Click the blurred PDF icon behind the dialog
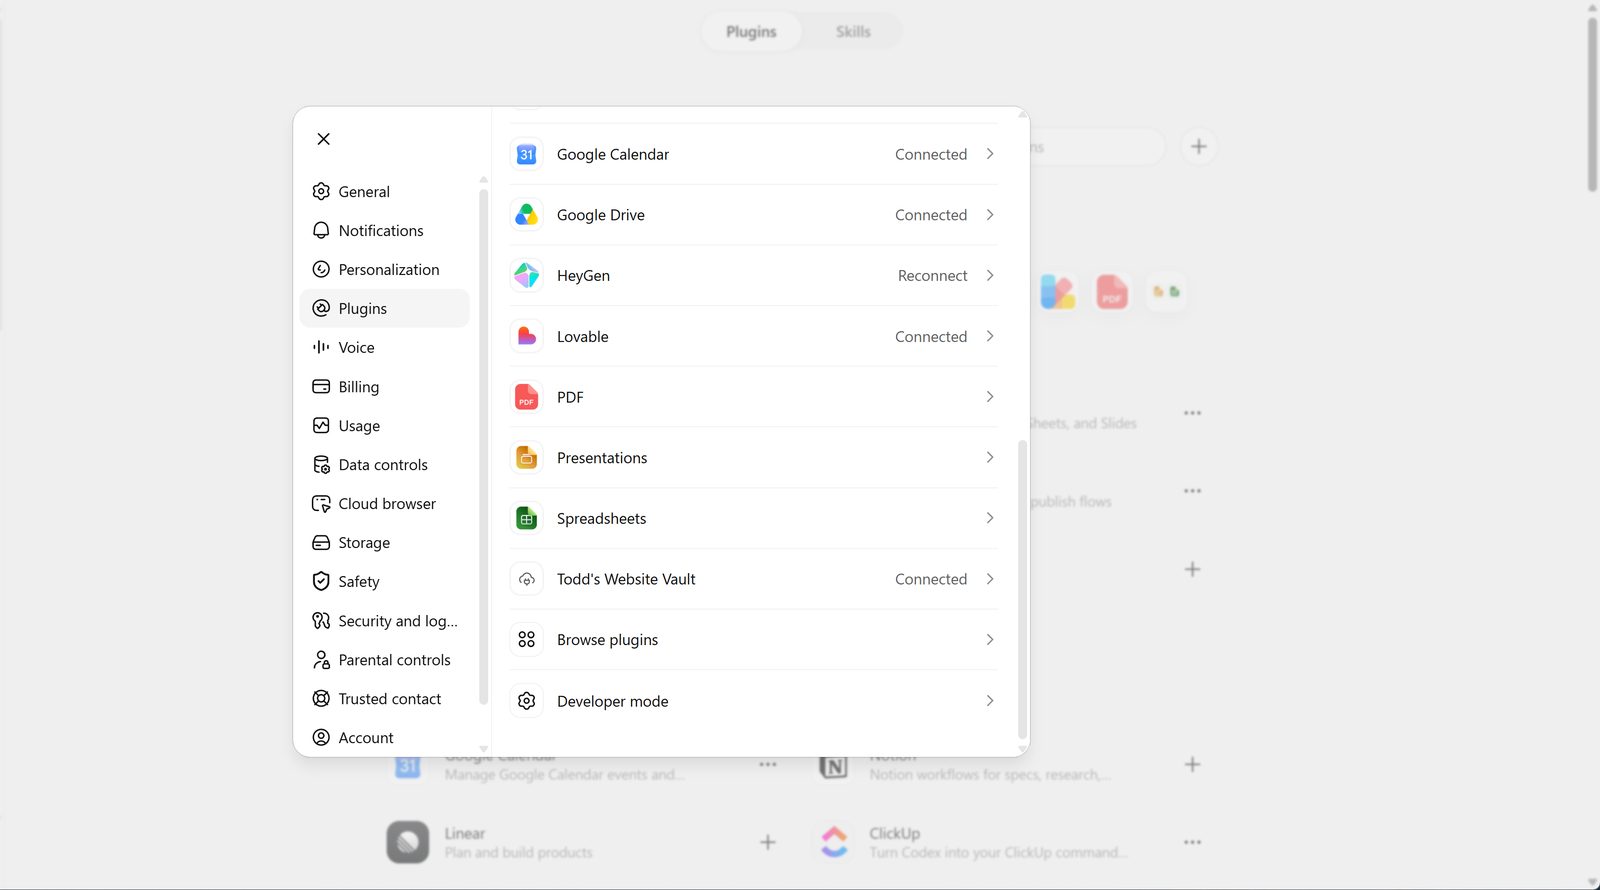 click(1112, 292)
